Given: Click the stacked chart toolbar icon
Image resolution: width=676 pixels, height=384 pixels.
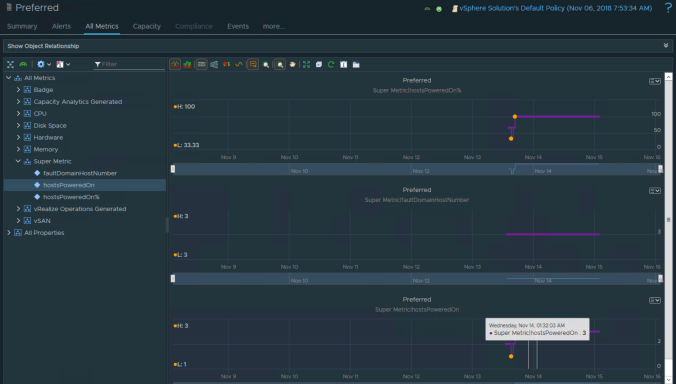Looking at the screenshot, I should pos(187,65).
